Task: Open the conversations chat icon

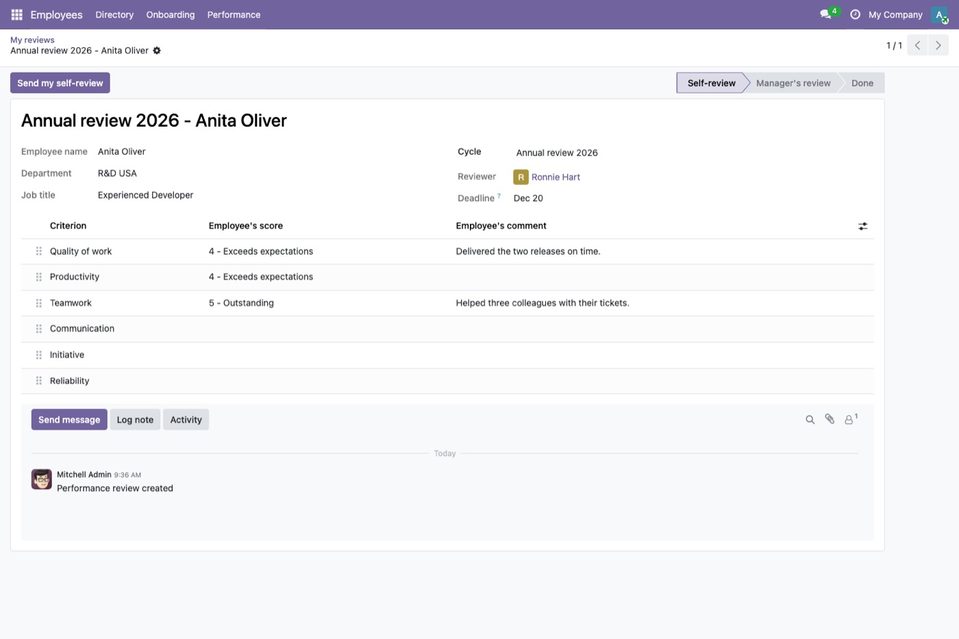Action: coord(826,14)
